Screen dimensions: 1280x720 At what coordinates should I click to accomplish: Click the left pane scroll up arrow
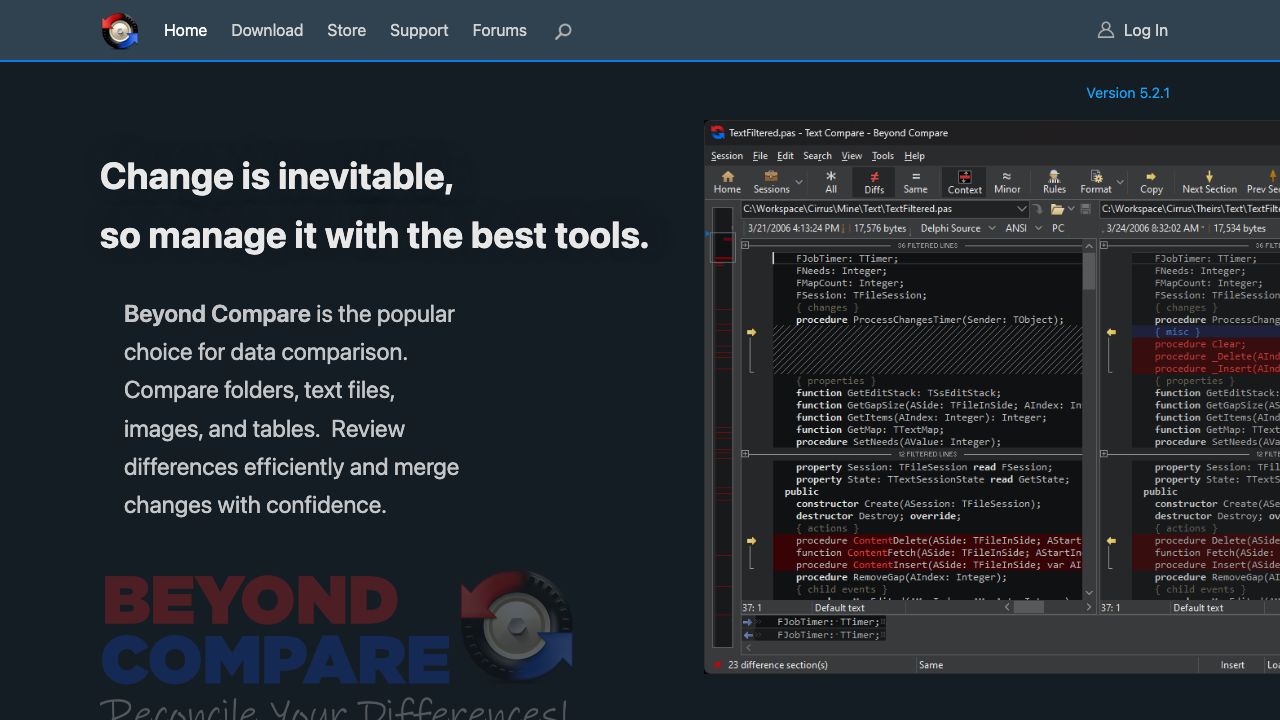pos(1089,245)
